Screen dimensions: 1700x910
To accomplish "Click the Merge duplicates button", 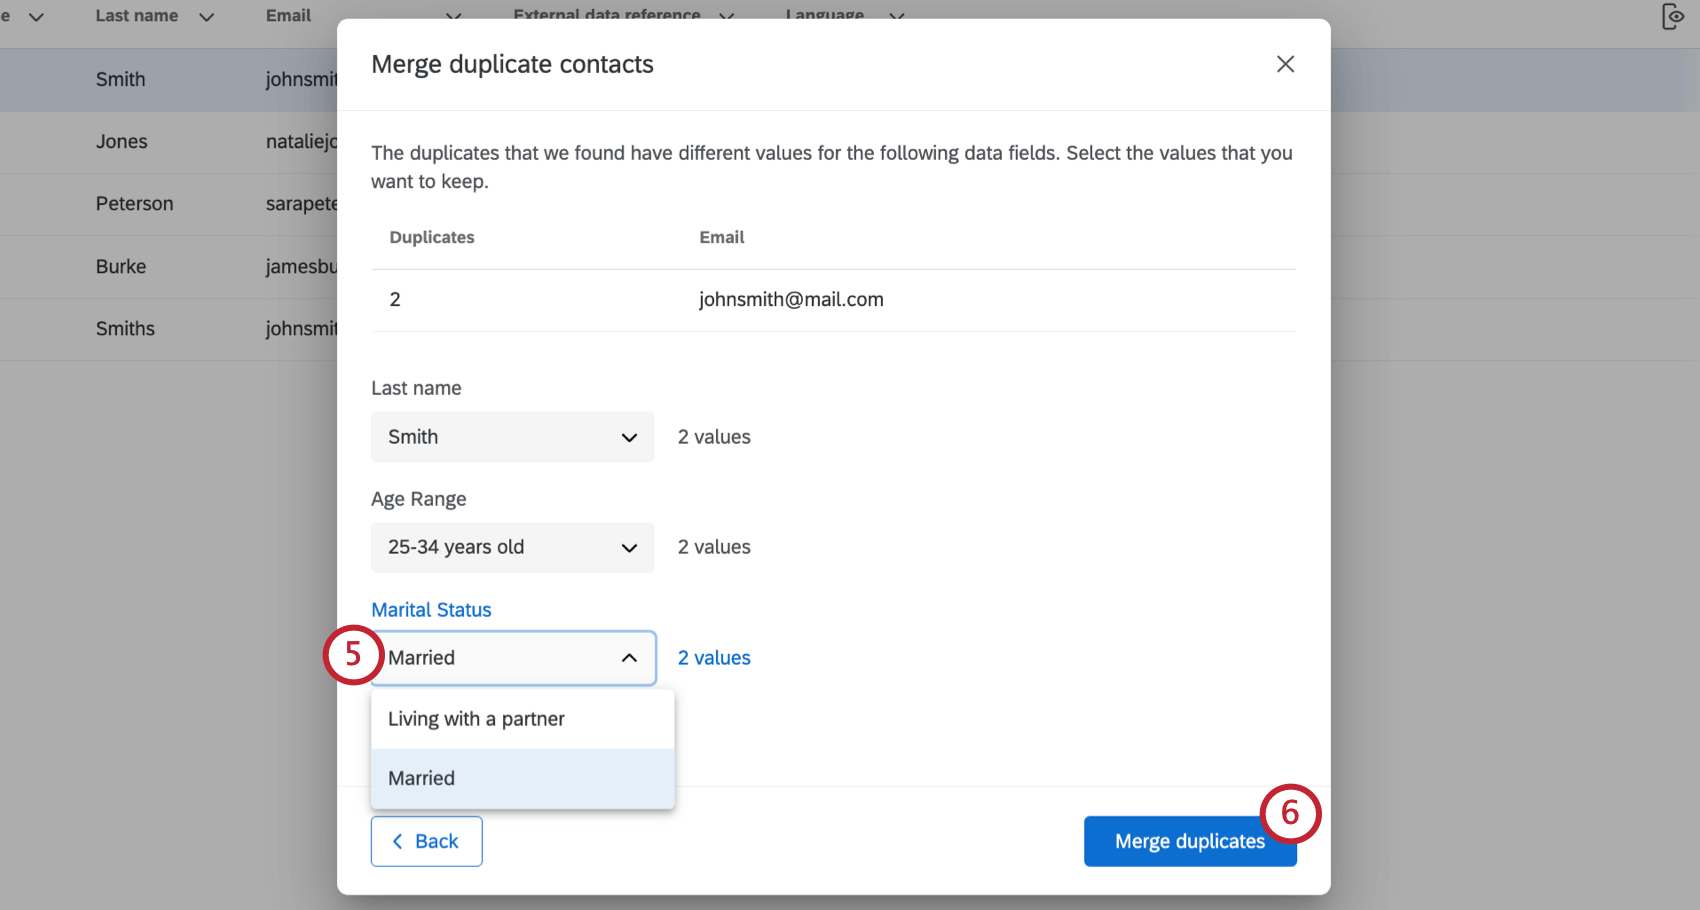I will point(1189,841).
